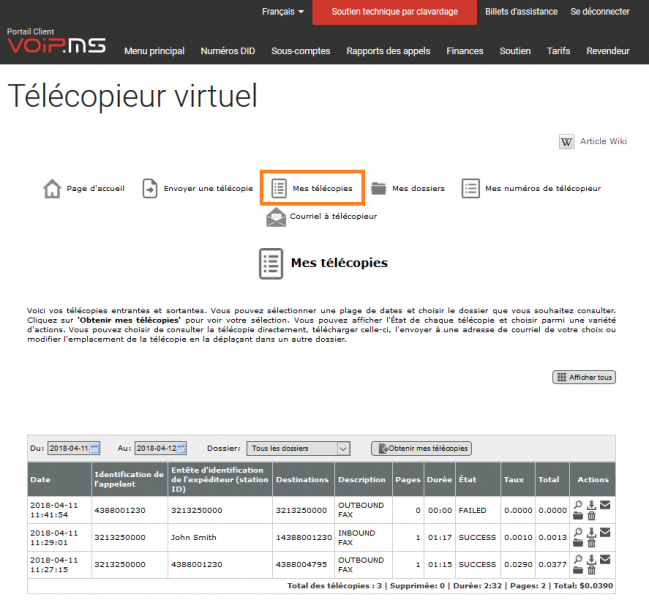Delete the John Smith inbound fax

click(x=591, y=543)
